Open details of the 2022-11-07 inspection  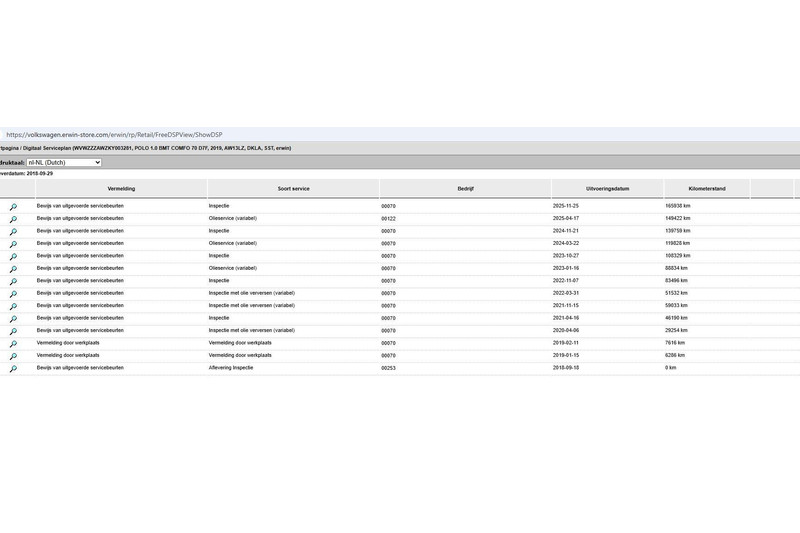pyautogui.click(x=14, y=282)
